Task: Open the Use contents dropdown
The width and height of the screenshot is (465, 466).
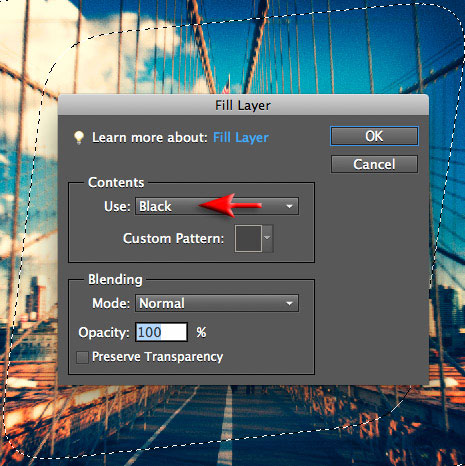Action: pos(217,206)
